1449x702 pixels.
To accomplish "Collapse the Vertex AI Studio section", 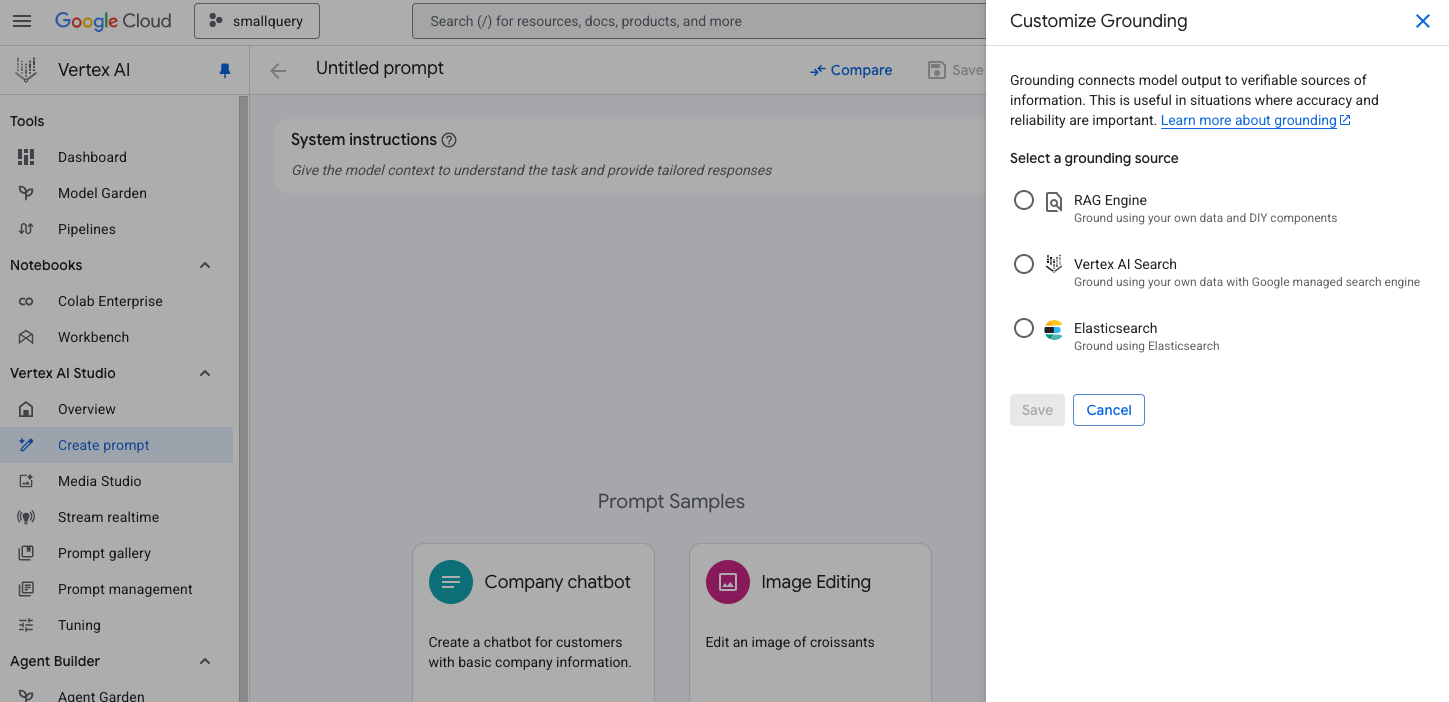I will (x=205, y=373).
